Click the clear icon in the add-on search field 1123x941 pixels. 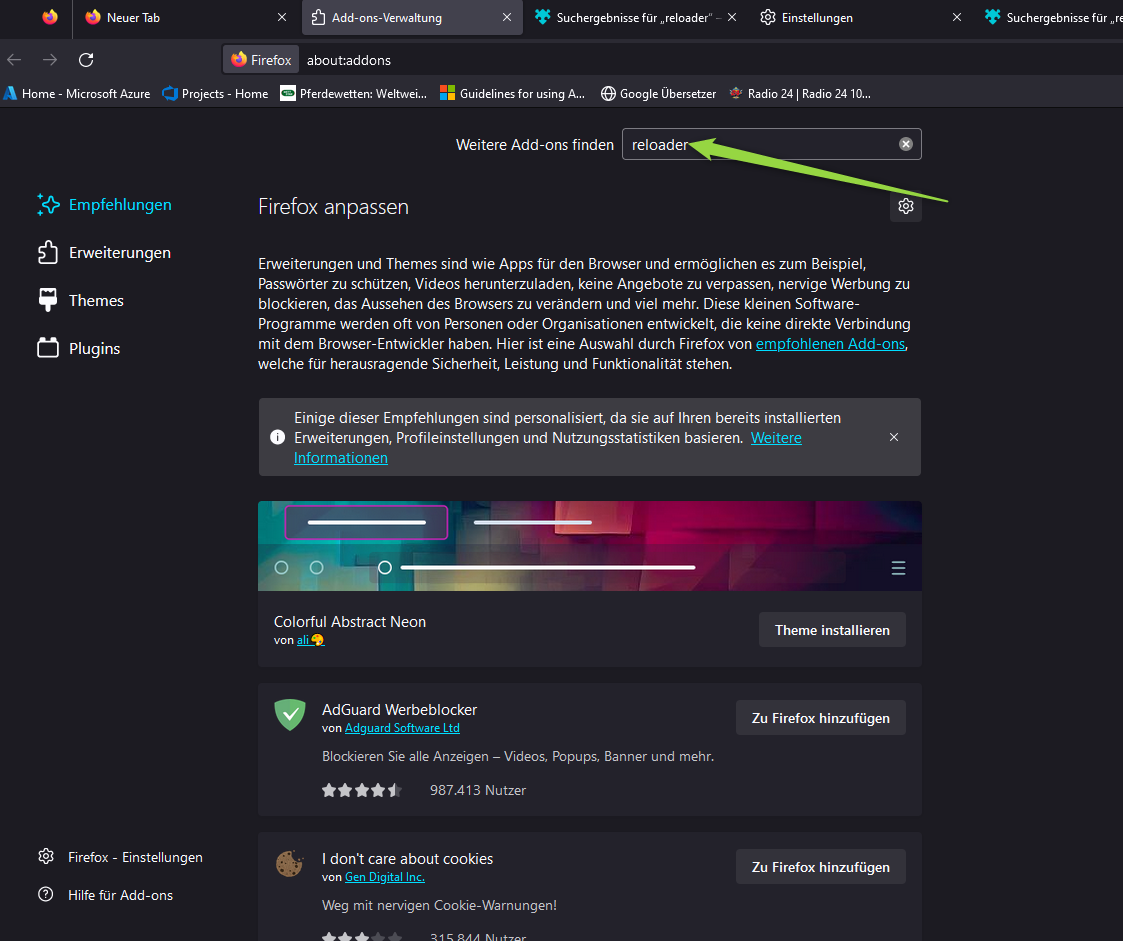pyautogui.click(x=905, y=144)
